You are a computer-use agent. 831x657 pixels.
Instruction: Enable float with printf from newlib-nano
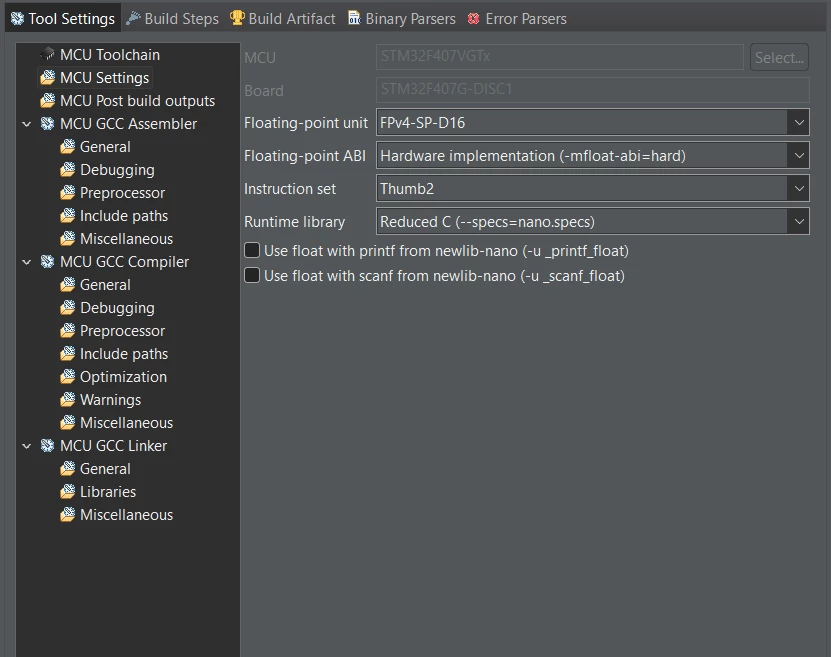[x=252, y=250]
